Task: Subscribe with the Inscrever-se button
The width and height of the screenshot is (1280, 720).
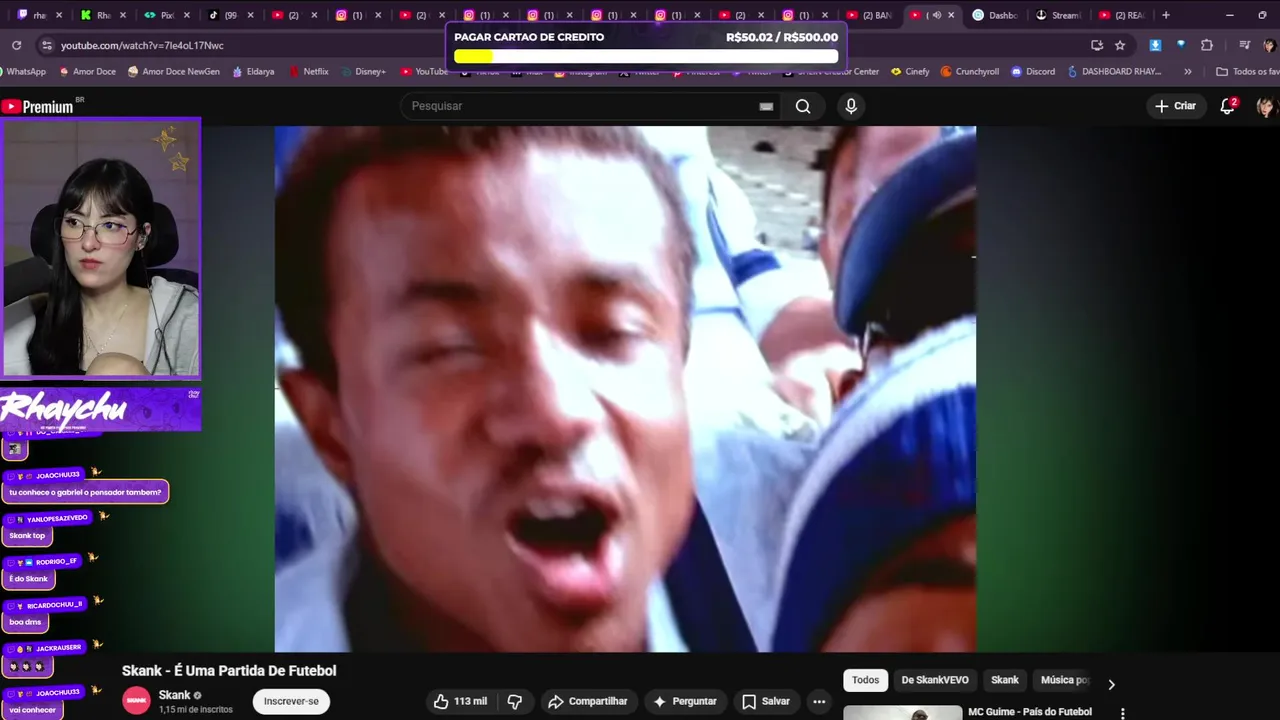Action: [291, 701]
